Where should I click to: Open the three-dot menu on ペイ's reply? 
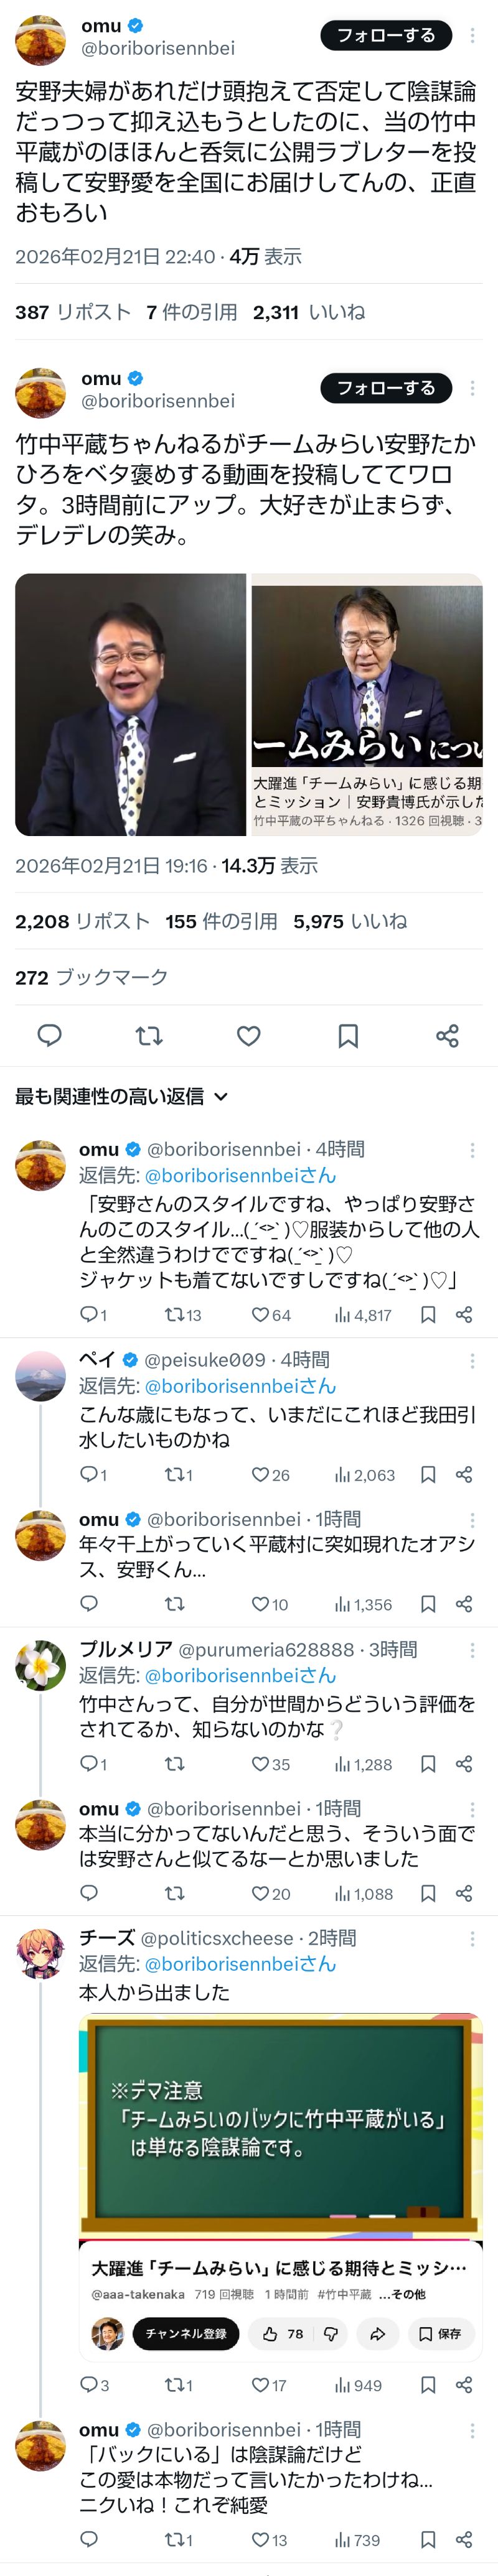[472, 1360]
